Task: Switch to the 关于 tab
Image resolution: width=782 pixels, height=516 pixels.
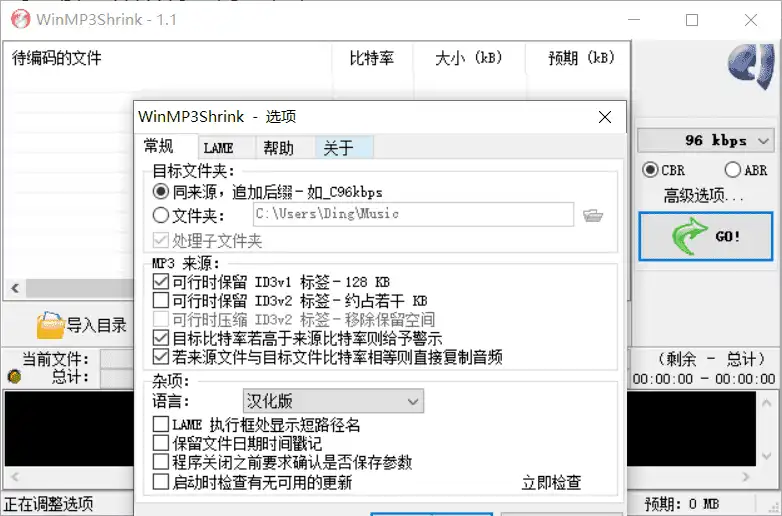Action: tap(344, 148)
